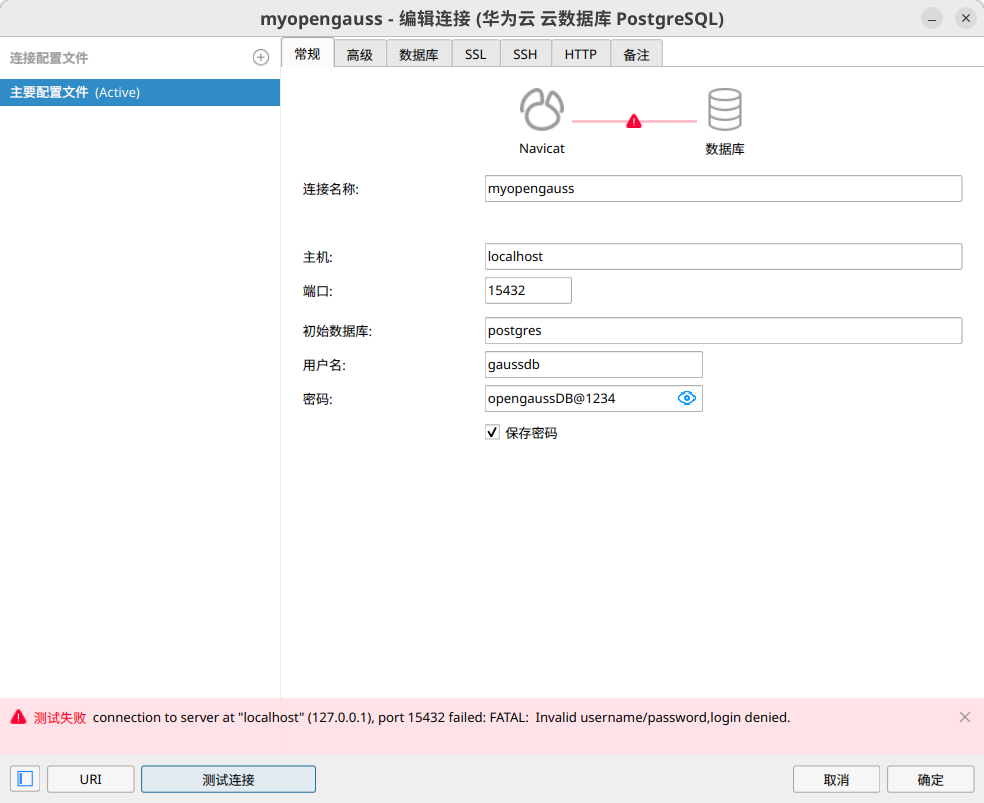The image size is (984, 803).
Task: Click the 保存密码 label text
Action: pos(531,433)
